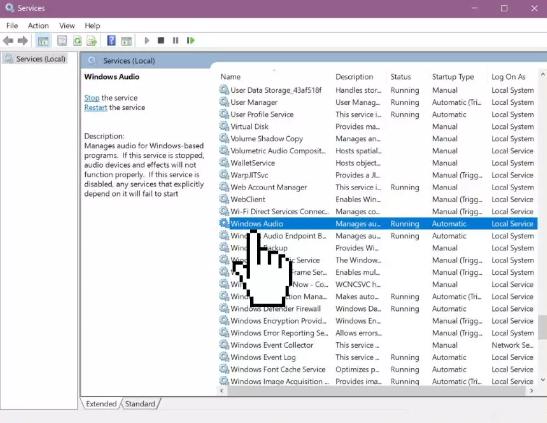The height and width of the screenshot is (423, 547).
Task: Sort by the Log On As column header
Action: pyautogui.click(x=508, y=77)
